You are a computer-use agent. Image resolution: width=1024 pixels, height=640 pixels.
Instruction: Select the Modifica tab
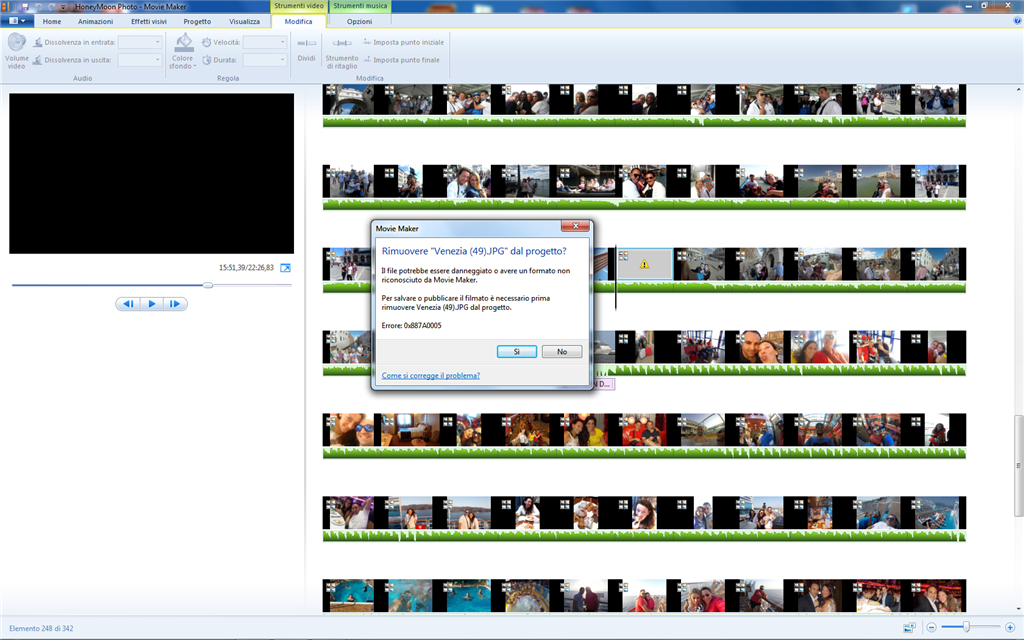click(x=298, y=22)
